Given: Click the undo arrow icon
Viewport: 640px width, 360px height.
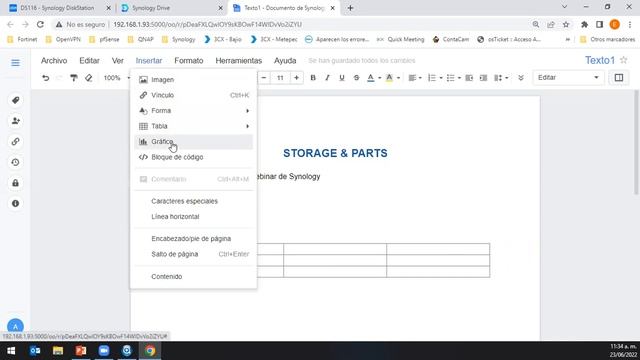Looking at the screenshot, I should tap(45, 78).
